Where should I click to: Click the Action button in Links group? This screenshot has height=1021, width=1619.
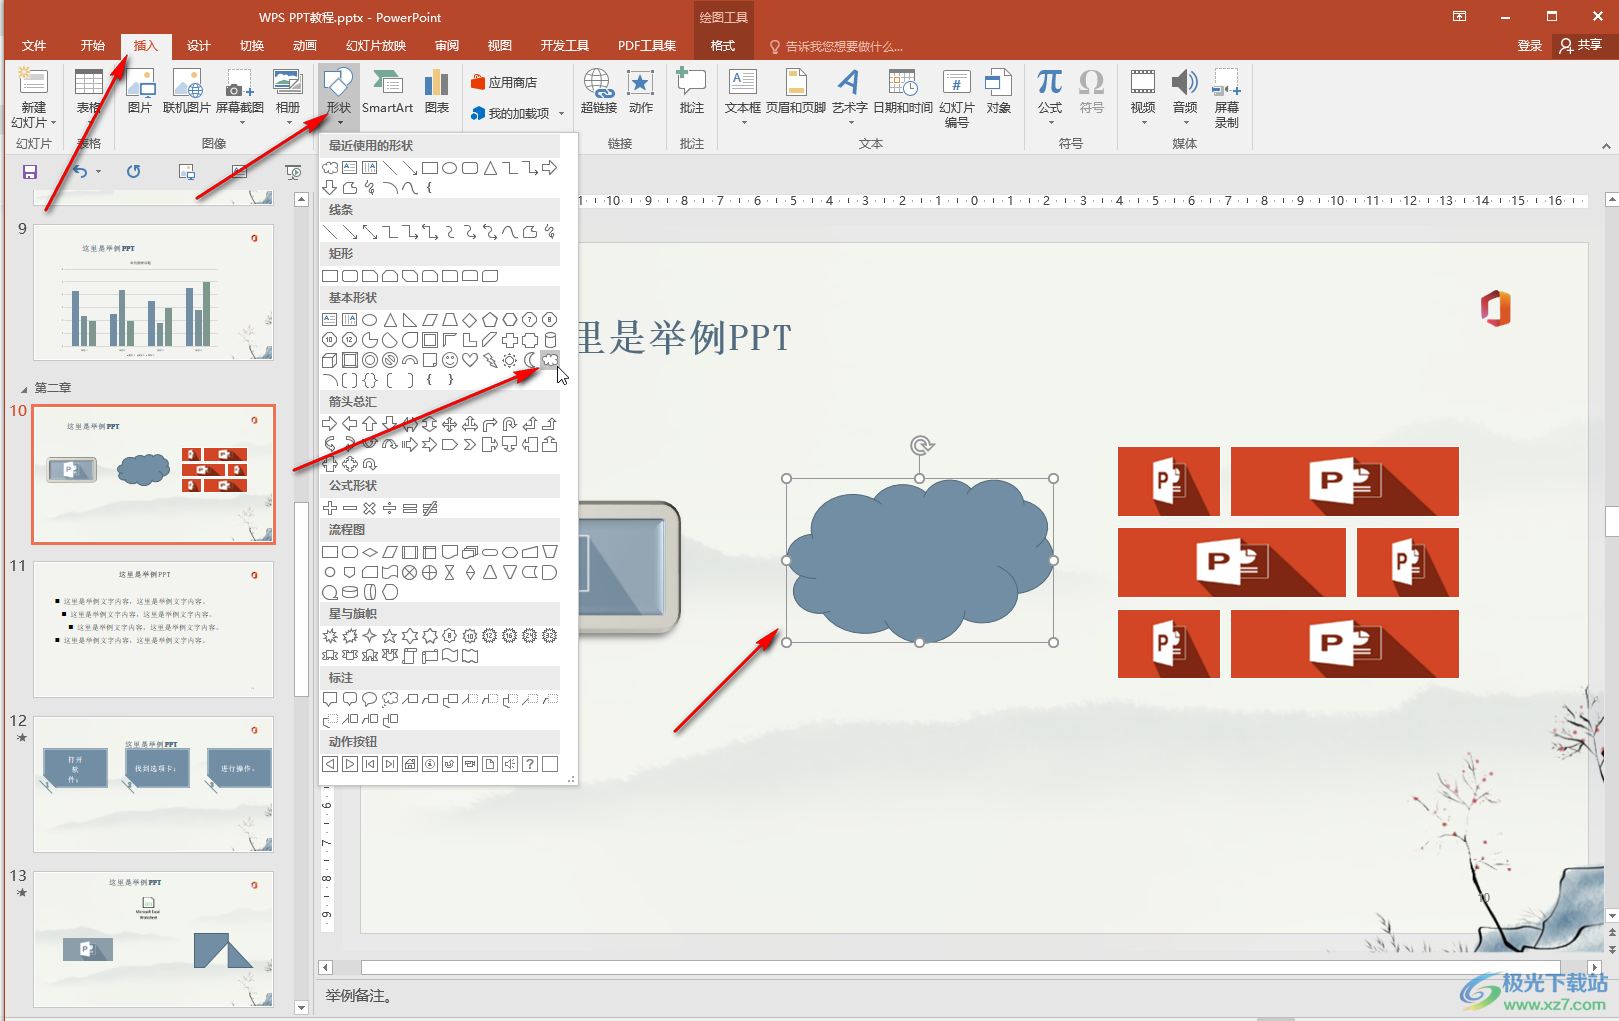click(641, 92)
